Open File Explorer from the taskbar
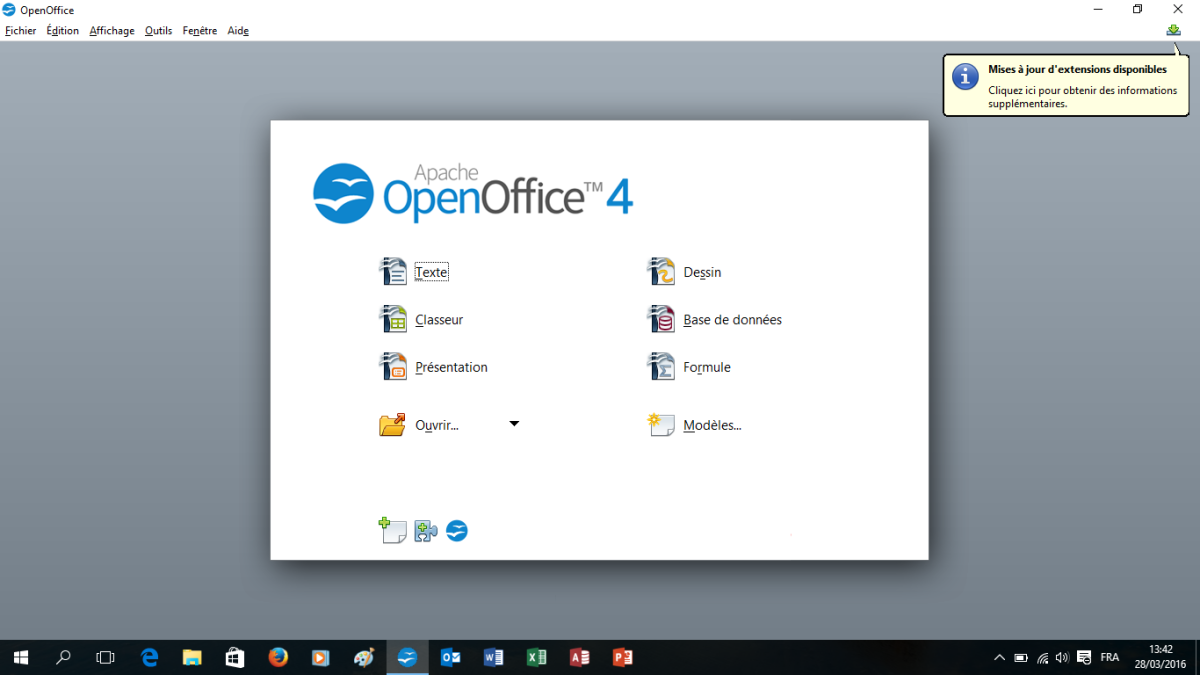 (193, 657)
